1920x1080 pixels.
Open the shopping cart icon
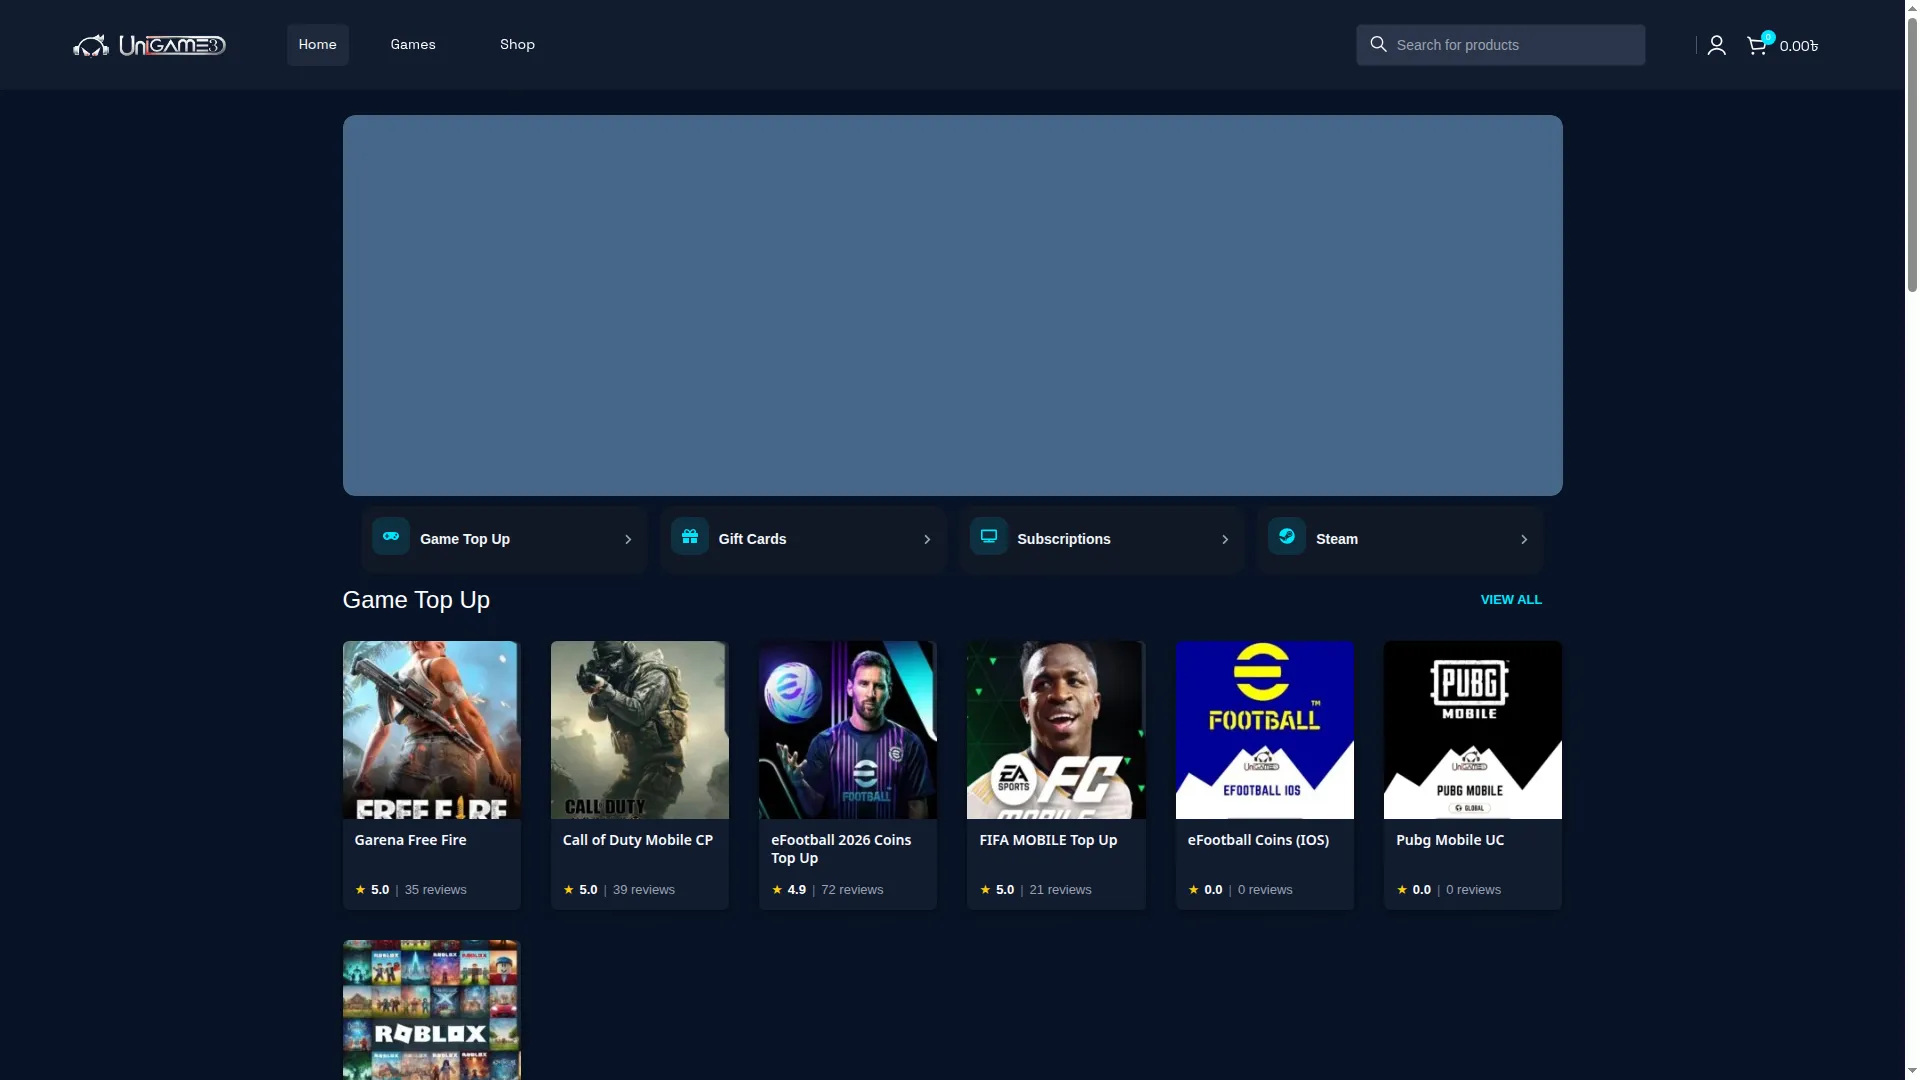coord(1757,45)
